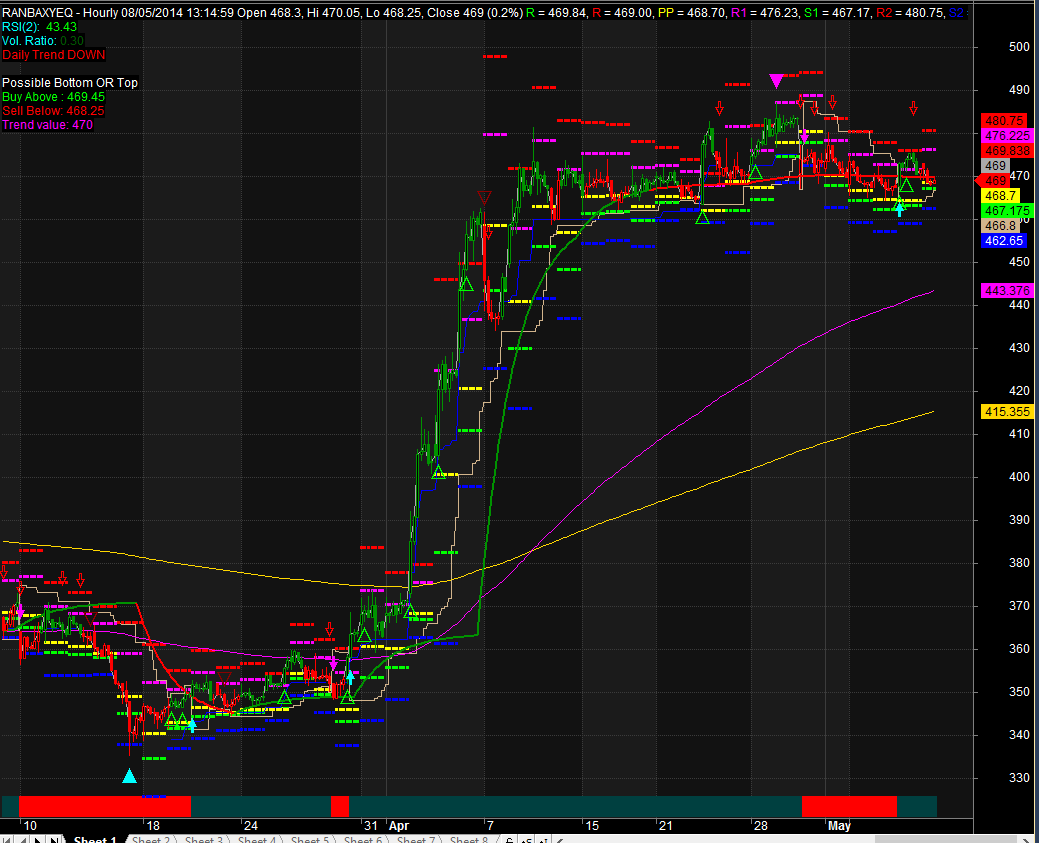
Task: Open the Sheet 4 tab
Action: [x=257, y=839]
